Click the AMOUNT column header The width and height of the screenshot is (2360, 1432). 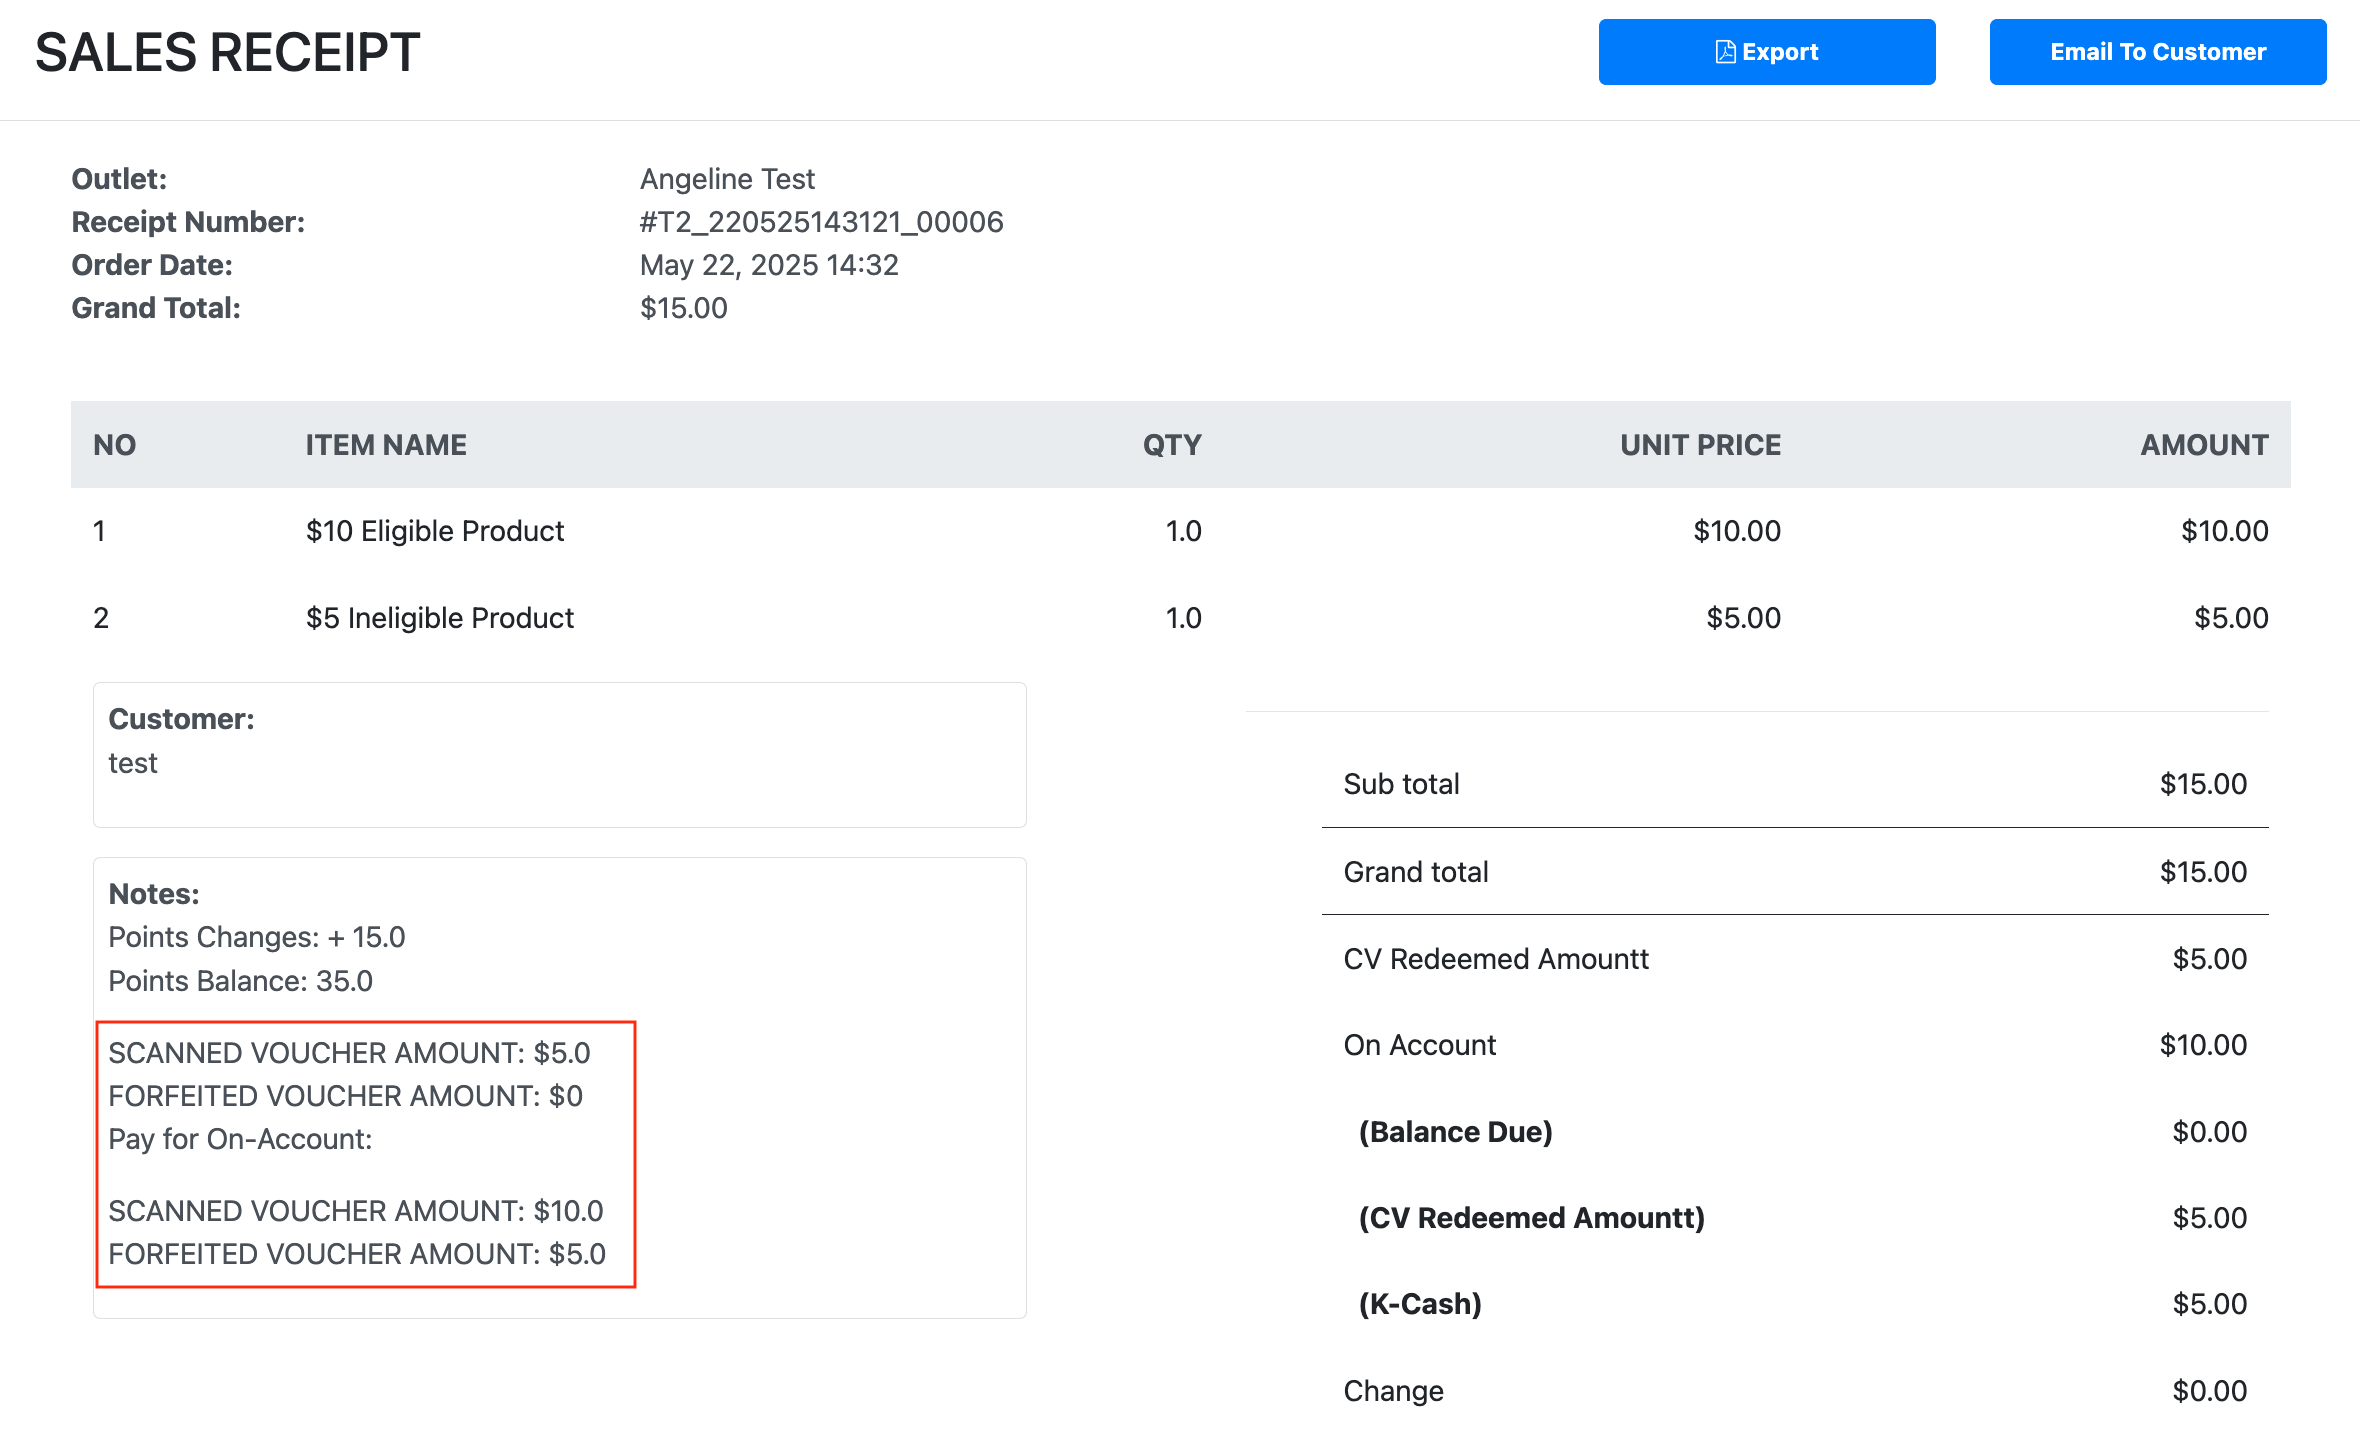pos(2204,445)
